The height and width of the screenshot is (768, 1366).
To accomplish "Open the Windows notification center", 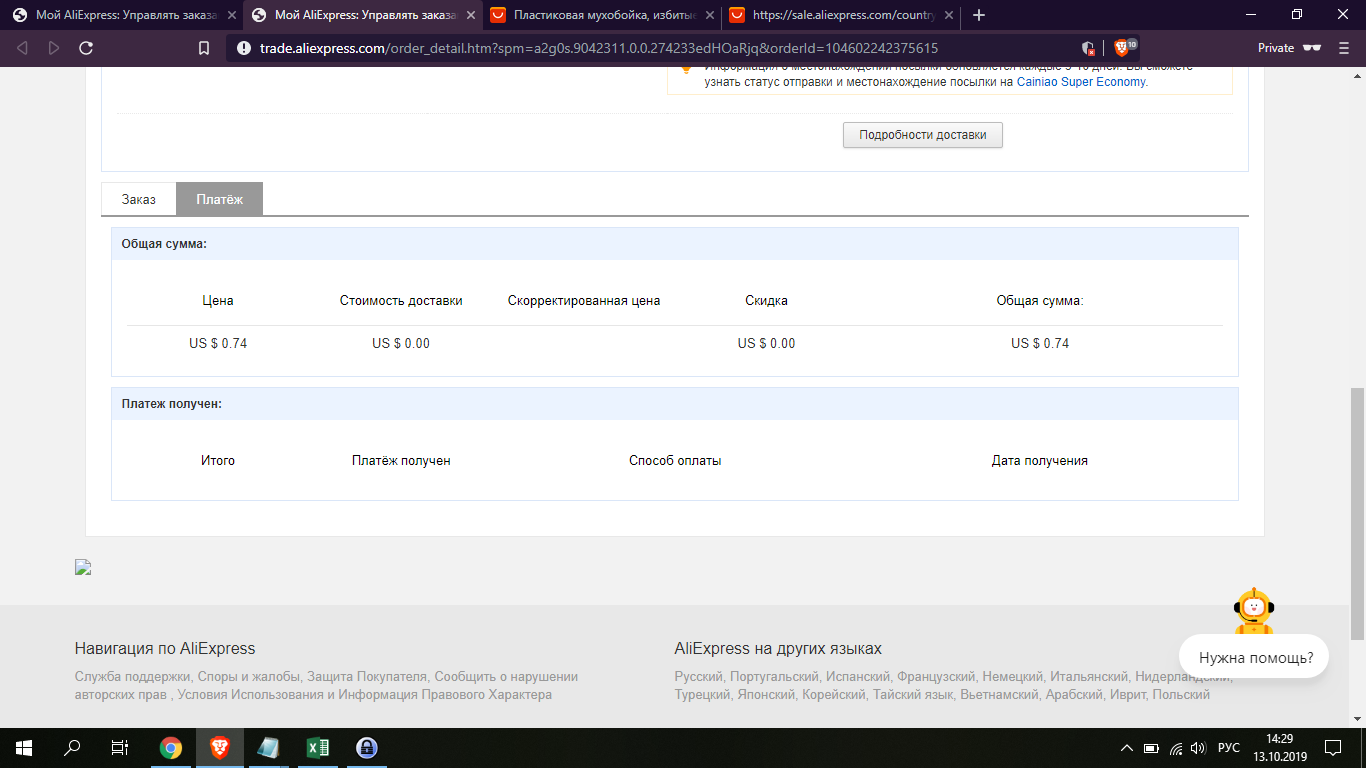I will click(x=1333, y=747).
